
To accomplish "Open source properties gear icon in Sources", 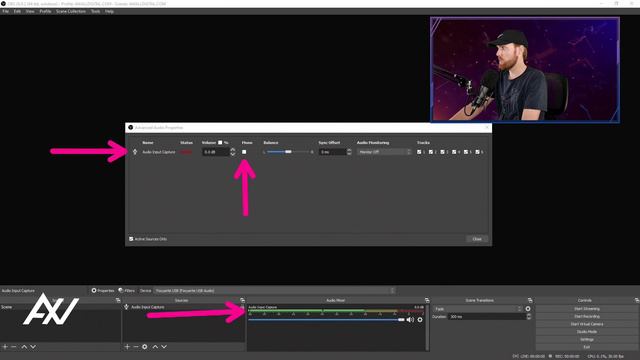I will coord(145,347).
